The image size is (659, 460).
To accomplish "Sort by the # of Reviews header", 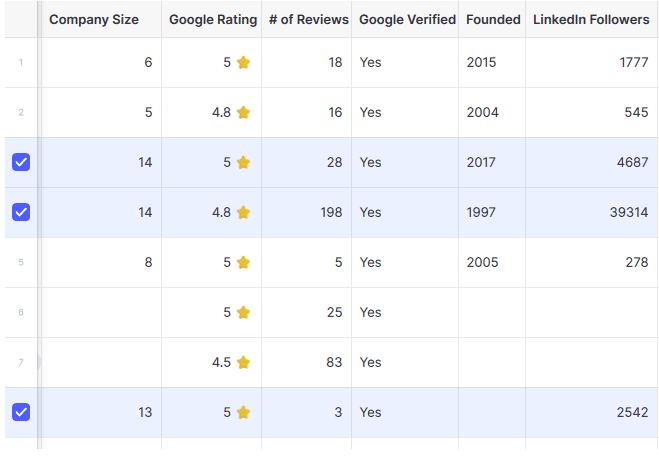I will pyautogui.click(x=308, y=19).
